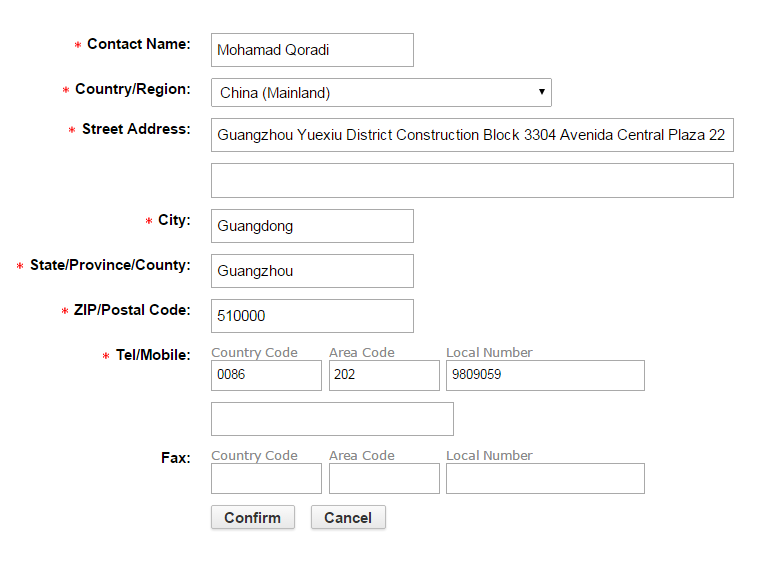Click the State/Province/County field with Guangzhou
This screenshot has height=561, width=767.
tap(312, 271)
